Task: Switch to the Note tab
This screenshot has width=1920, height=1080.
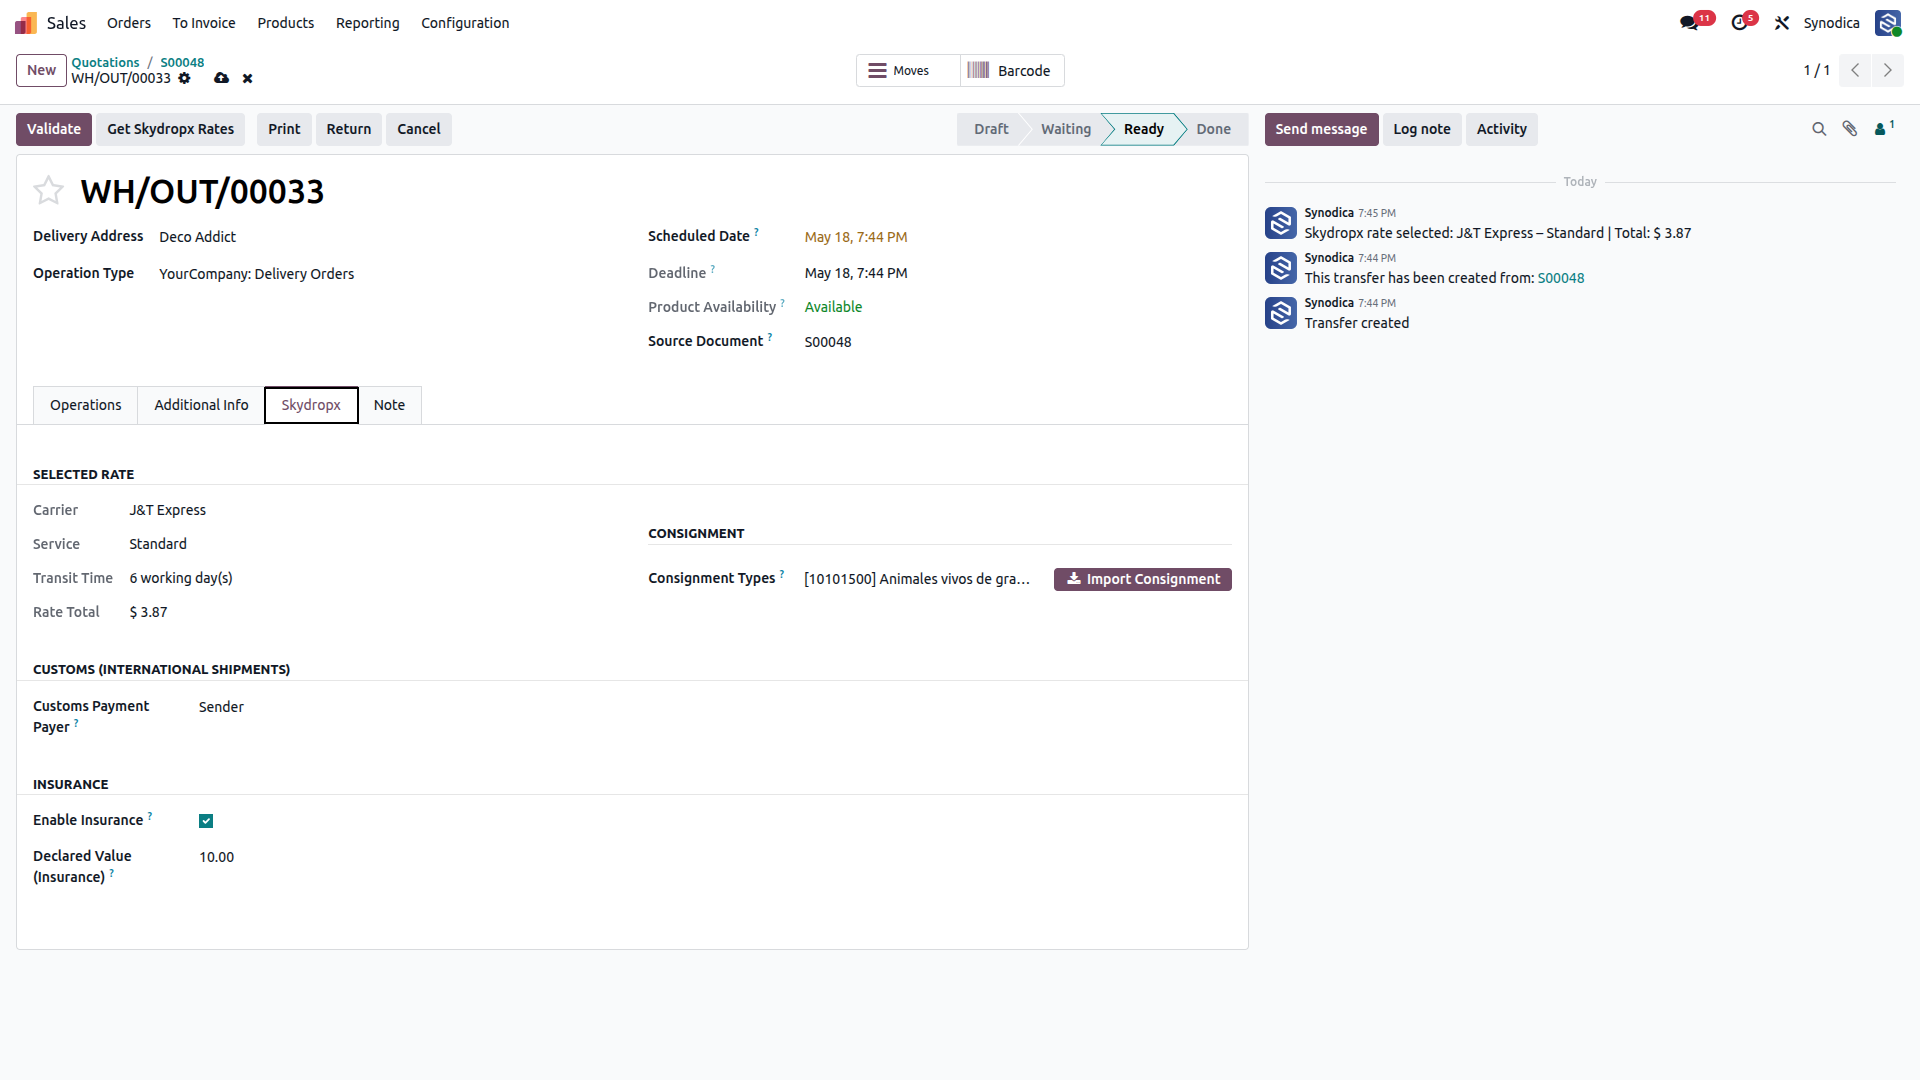Action: pyautogui.click(x=389, y=405)
